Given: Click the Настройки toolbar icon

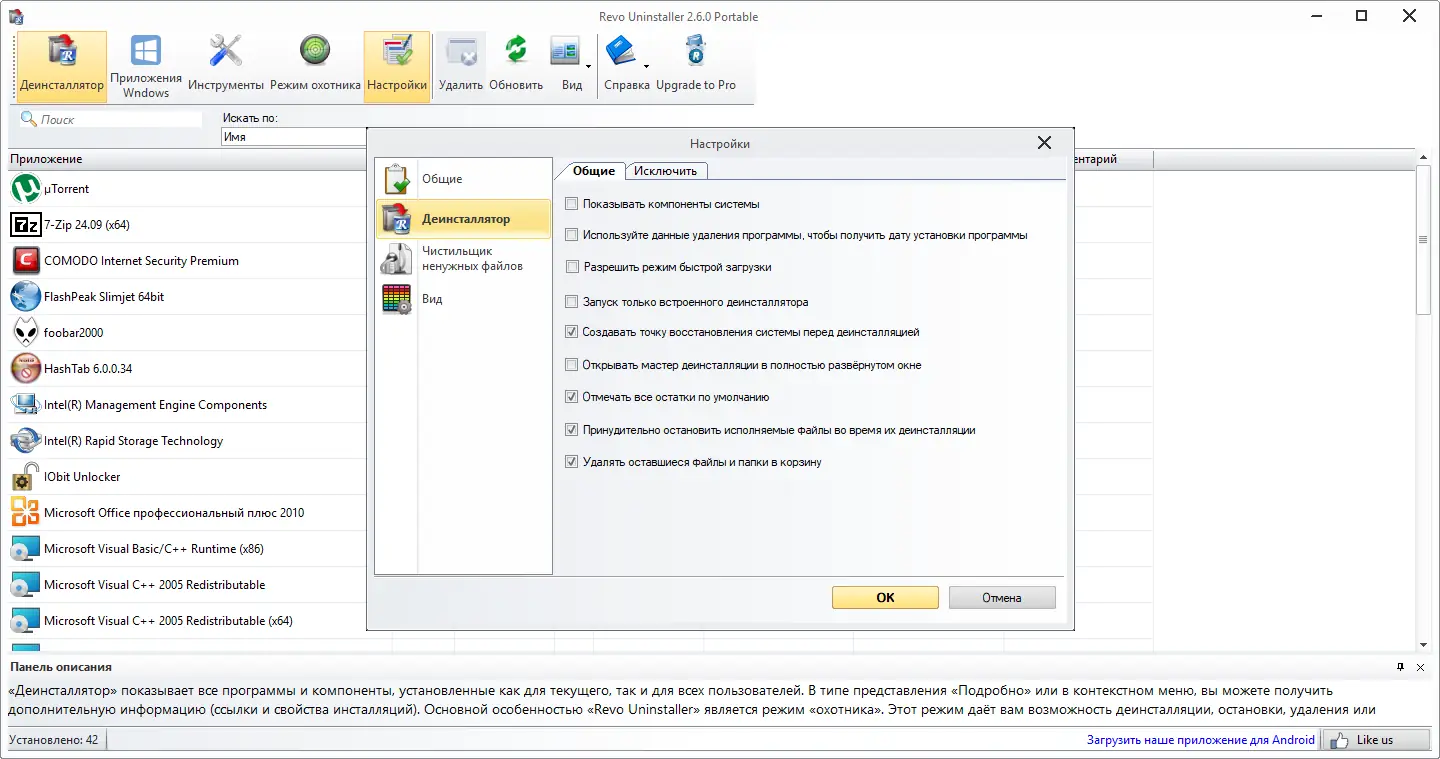Looking at the screenshot, I should (x=397, y=67).
